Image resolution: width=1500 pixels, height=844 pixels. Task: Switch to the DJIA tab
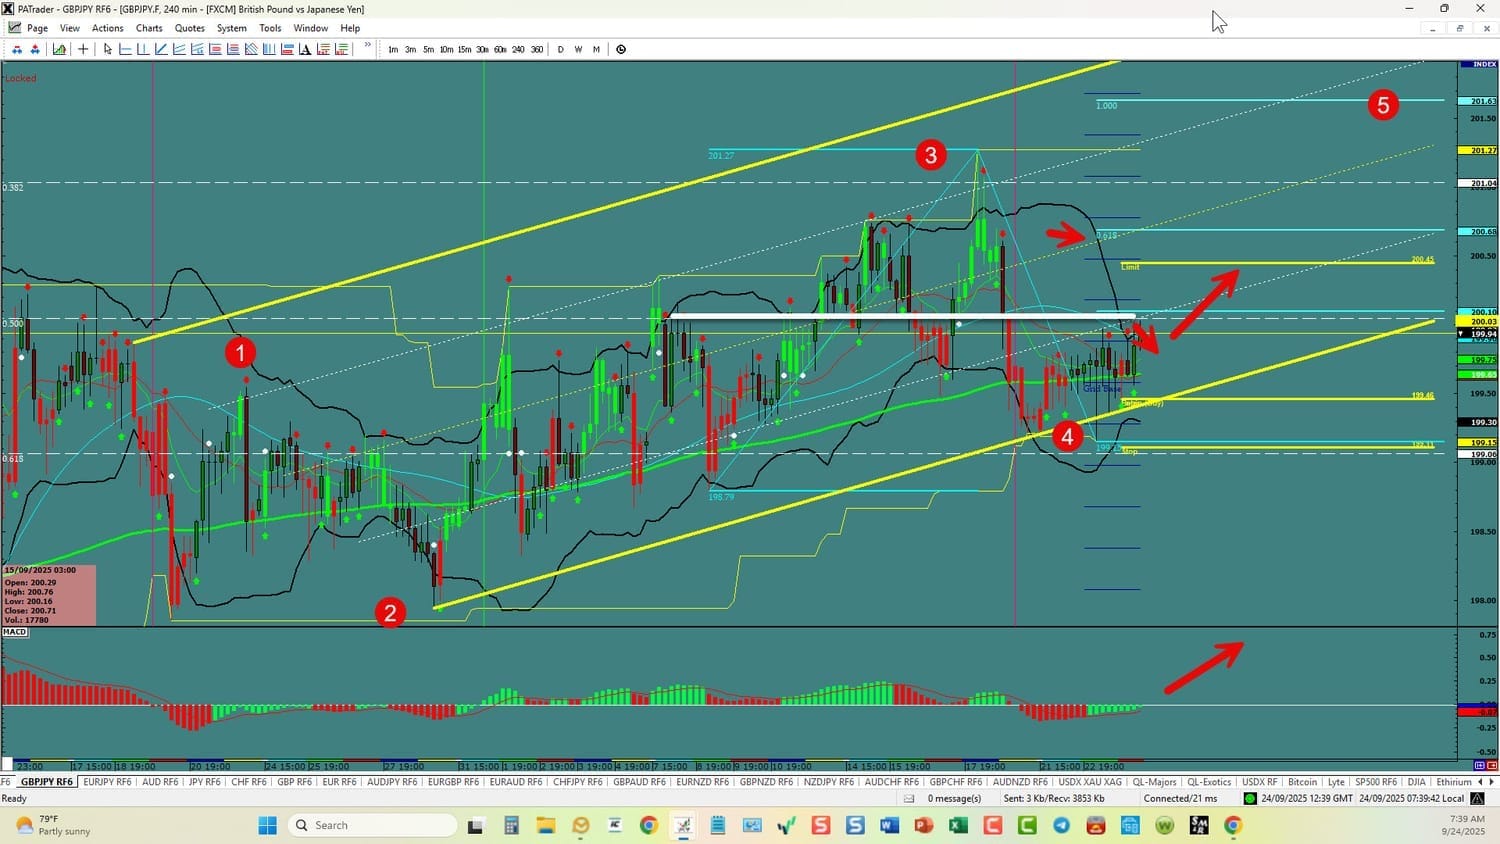[1416, 782]
